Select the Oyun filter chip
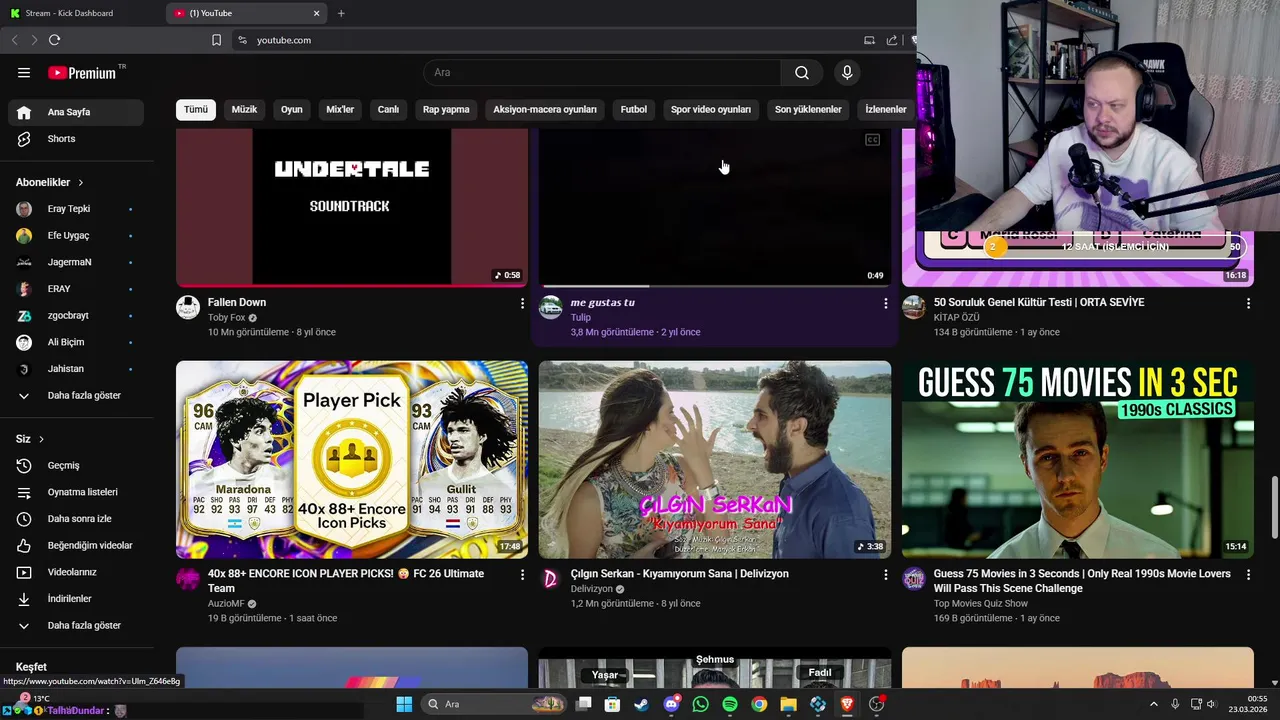The height and width of the screenshot is (720, 1280). click(291, 109)
